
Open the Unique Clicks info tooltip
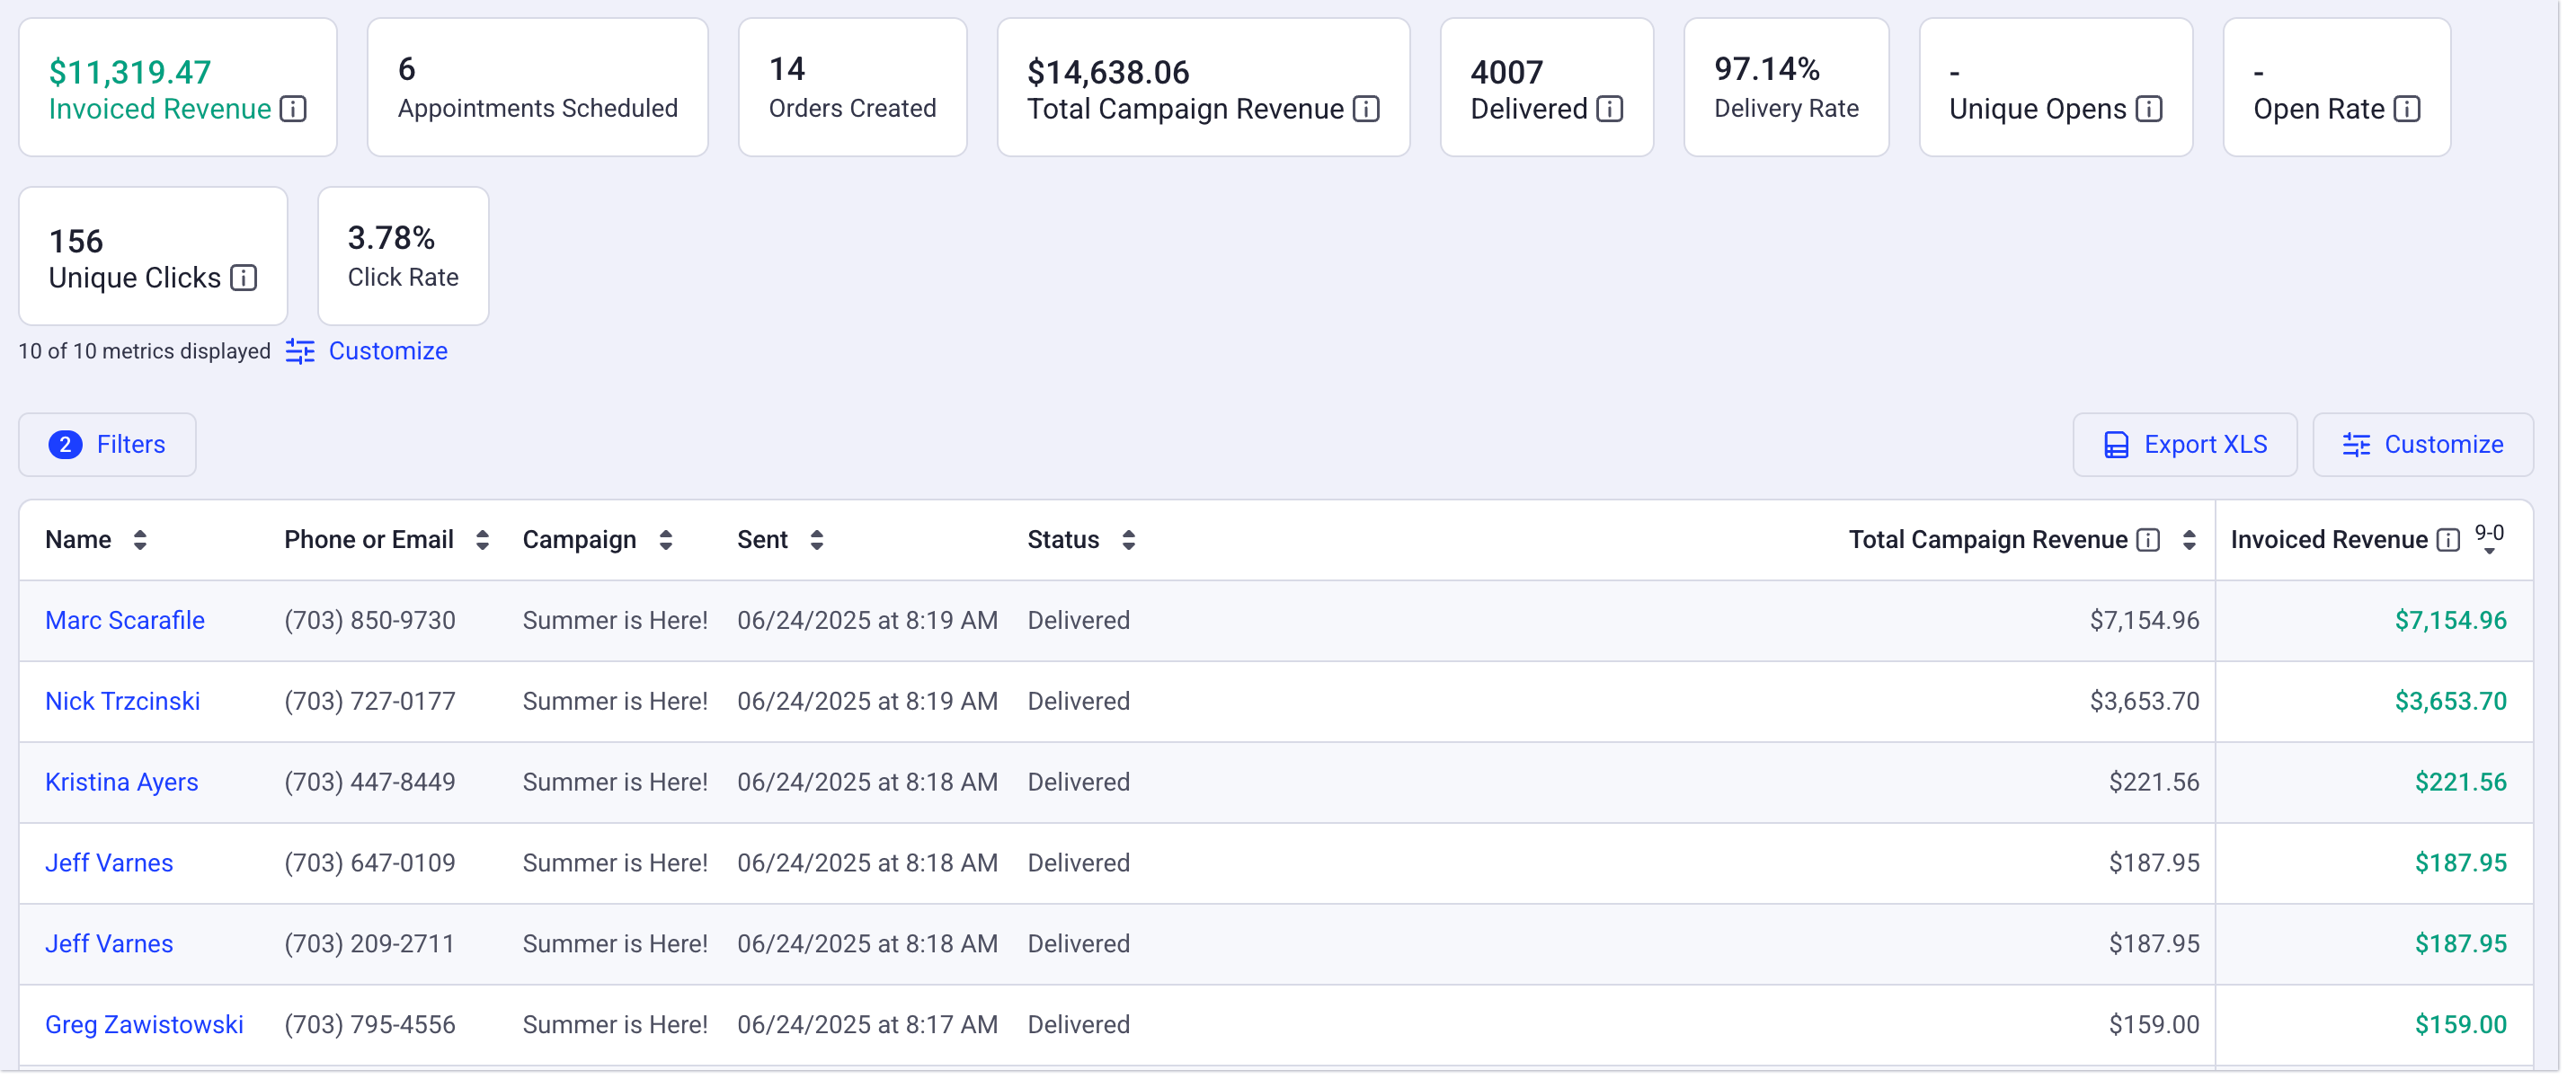coord(242,279)
